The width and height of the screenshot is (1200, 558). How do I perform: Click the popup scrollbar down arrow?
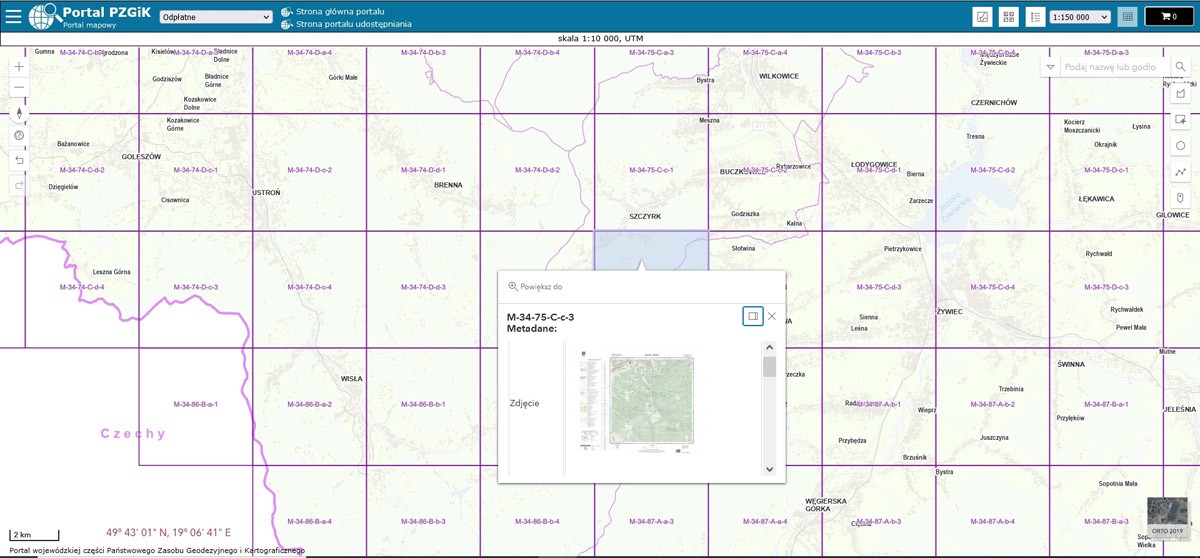coord(769,469)
